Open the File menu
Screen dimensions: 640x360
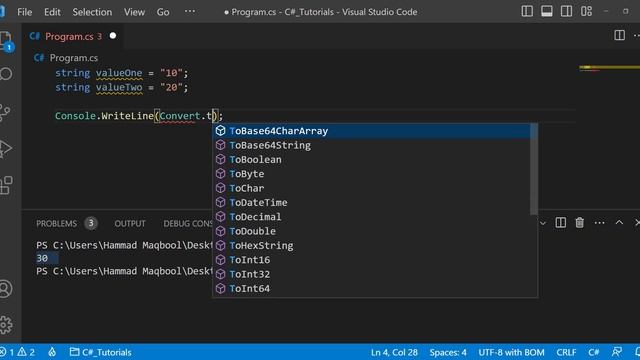click(x=24, y=12)
